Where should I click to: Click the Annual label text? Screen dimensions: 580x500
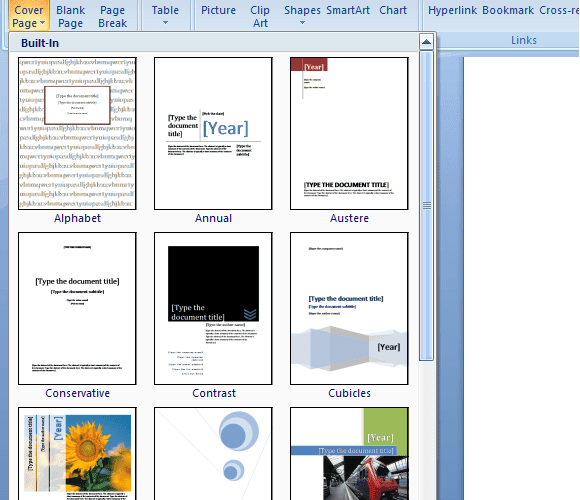(213, 218)
